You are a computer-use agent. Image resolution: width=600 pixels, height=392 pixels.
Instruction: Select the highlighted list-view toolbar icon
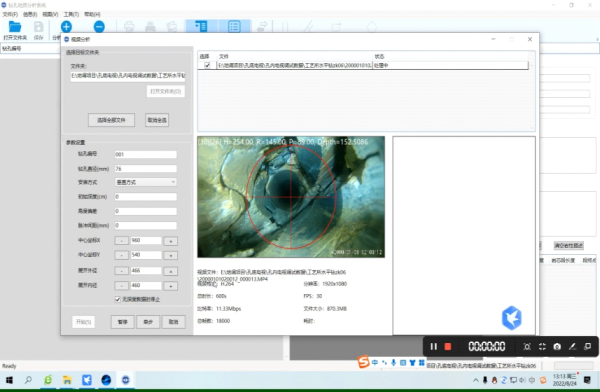click(234, 26)
